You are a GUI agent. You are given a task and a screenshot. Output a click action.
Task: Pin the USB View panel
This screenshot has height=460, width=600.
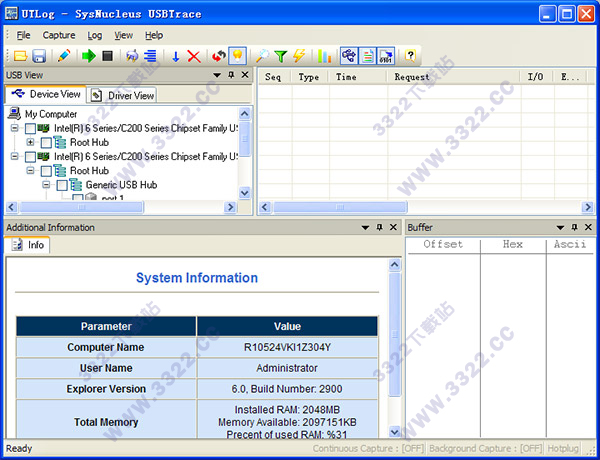(x=231, y=75)
